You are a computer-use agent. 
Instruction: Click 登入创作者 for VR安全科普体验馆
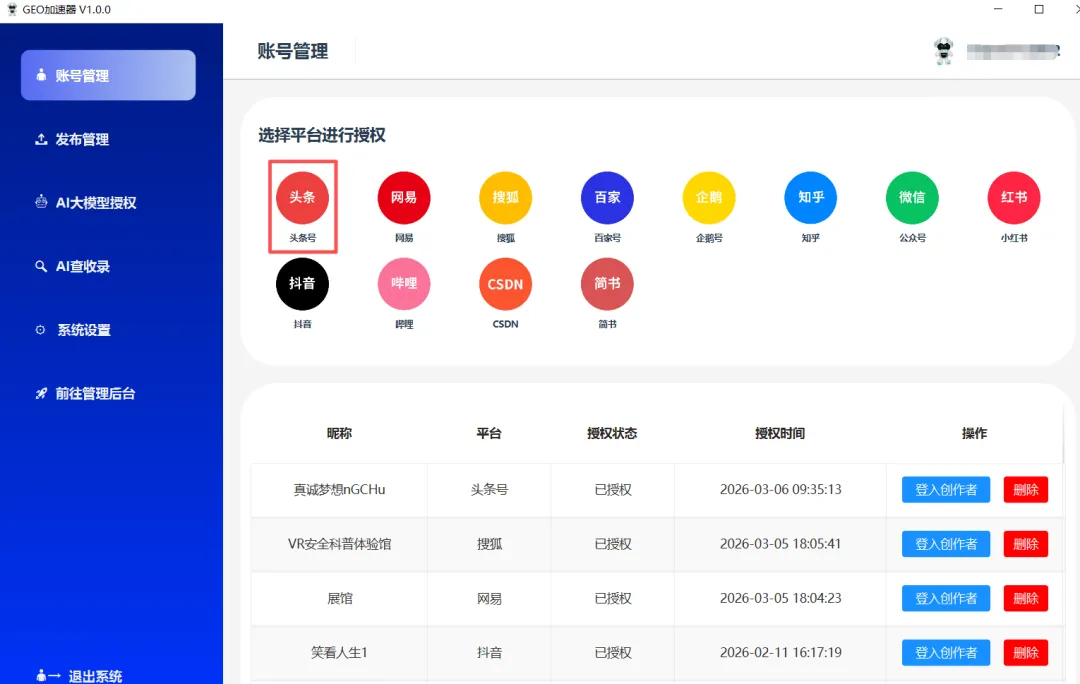(946, 544)
